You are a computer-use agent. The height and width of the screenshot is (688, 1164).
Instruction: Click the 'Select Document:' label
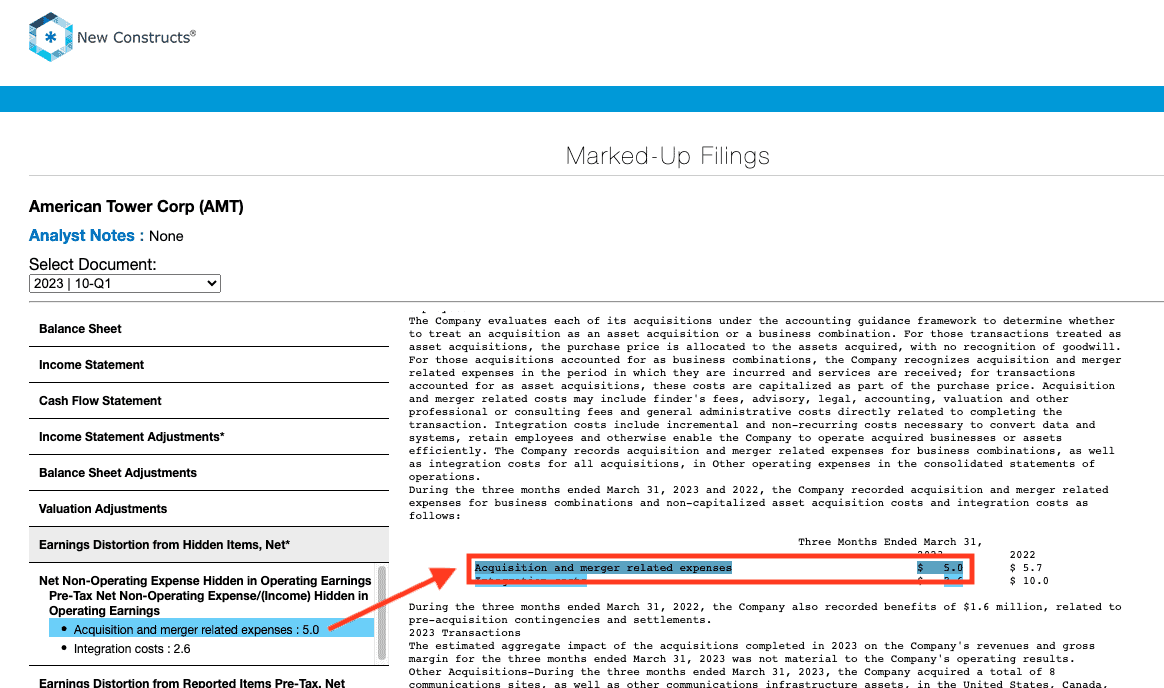pos(93,264)
